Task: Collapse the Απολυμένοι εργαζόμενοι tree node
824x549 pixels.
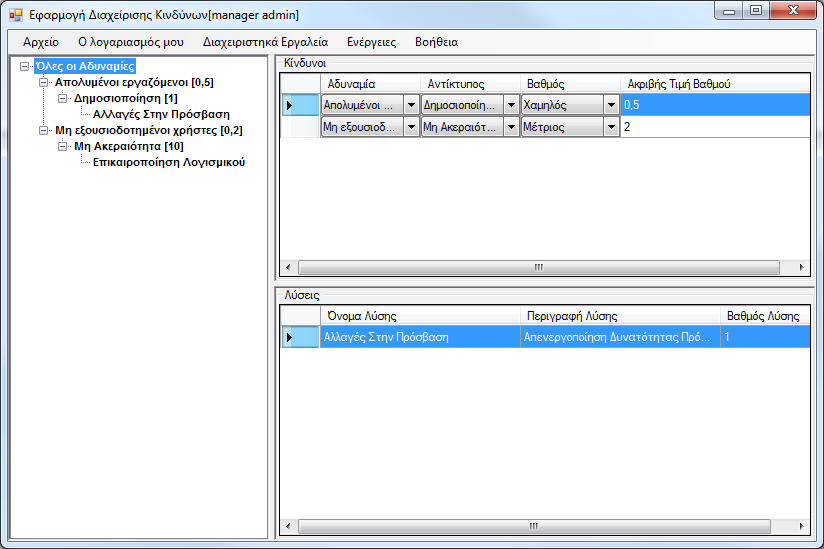Action: (44, 82)
